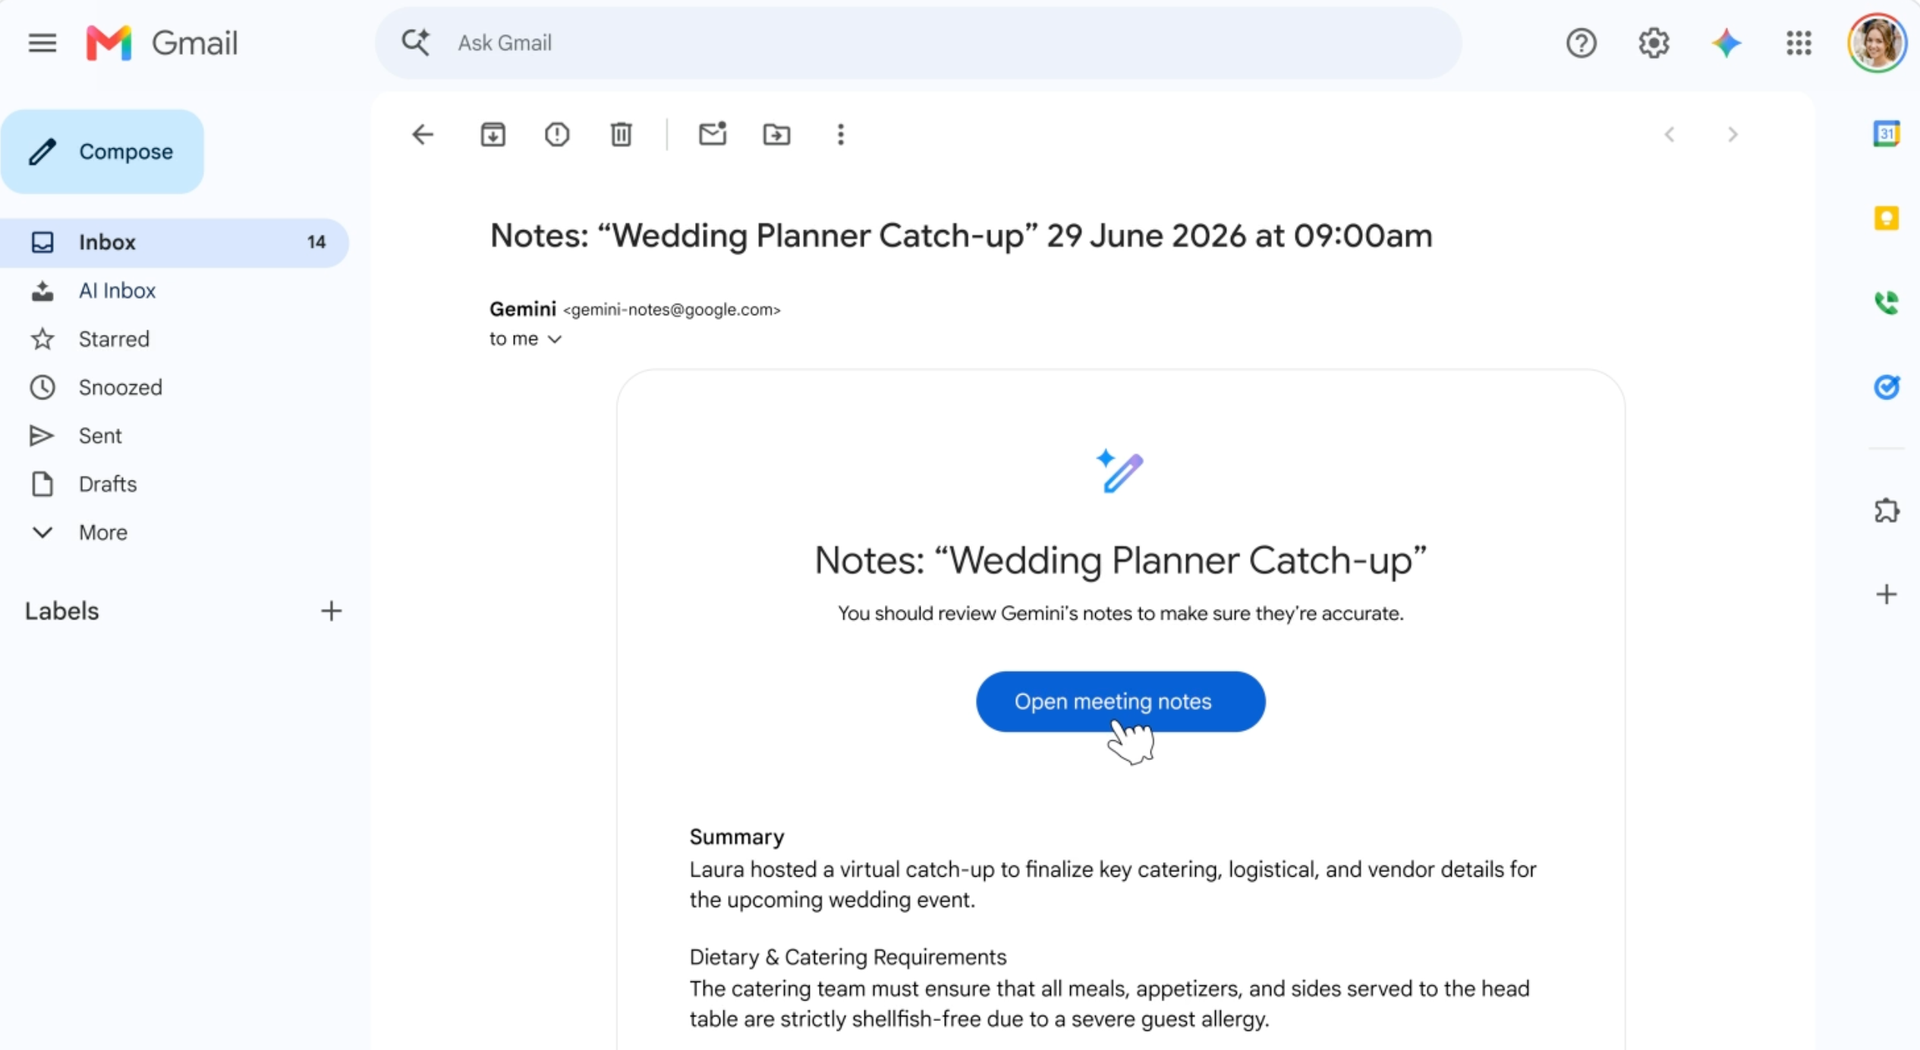Viewport: 1920px width, 1050px height.
Task: Expand More folders list
Action: (x=103, y=532)
